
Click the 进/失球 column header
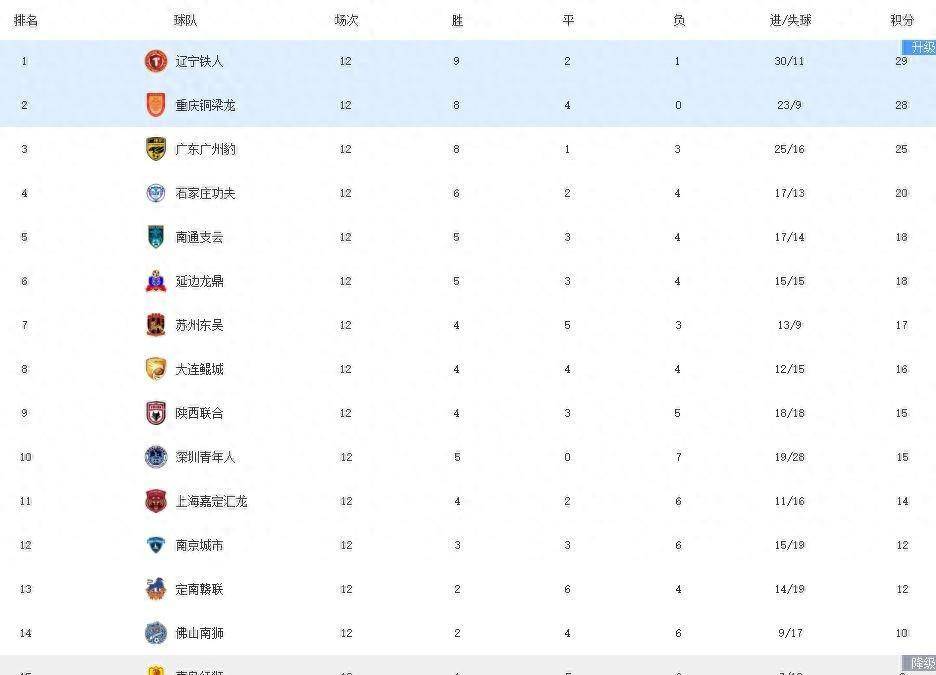pos(790,20)
